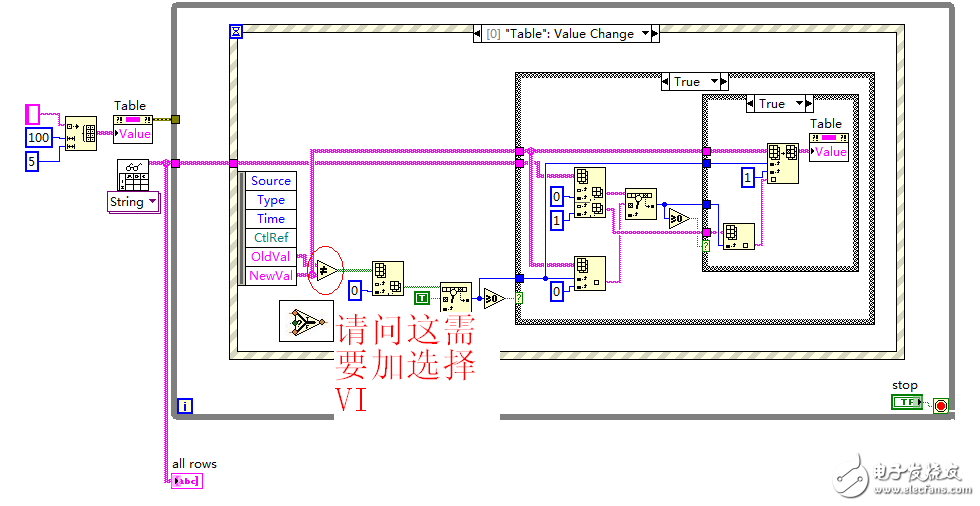Click the 1 constant below 0 in outer case
The image size is (980, 506).
[556, 221]
